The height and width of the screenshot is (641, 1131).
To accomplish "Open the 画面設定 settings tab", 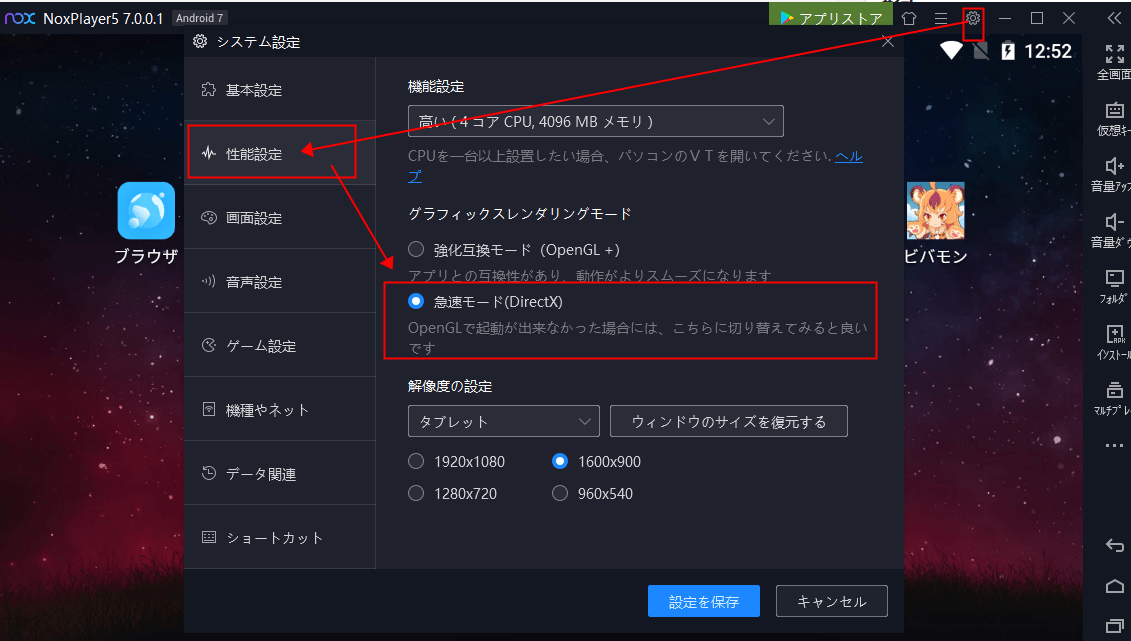I will tap(280, 217).
